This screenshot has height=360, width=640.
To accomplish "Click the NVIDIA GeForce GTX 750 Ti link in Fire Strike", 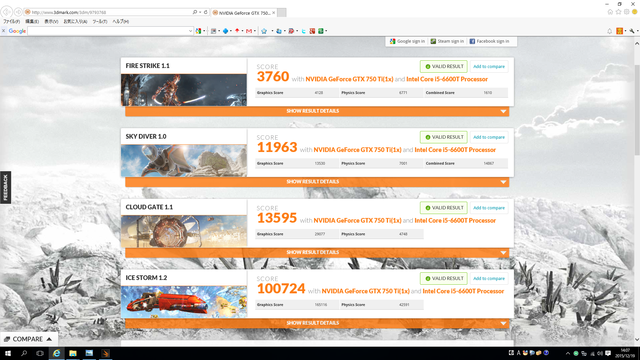I will [349, 79].
